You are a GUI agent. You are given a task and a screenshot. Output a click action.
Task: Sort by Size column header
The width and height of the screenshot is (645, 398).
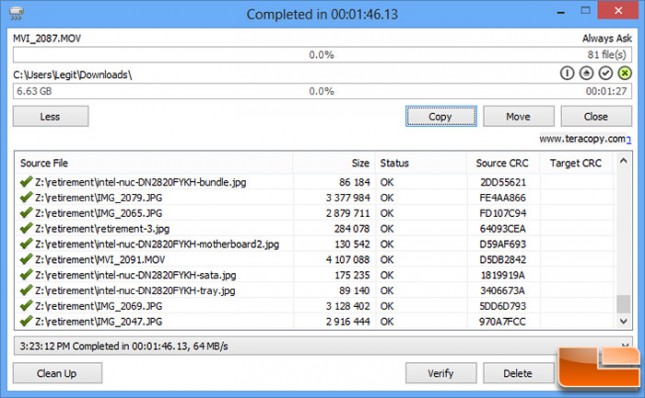click(360, 163)
